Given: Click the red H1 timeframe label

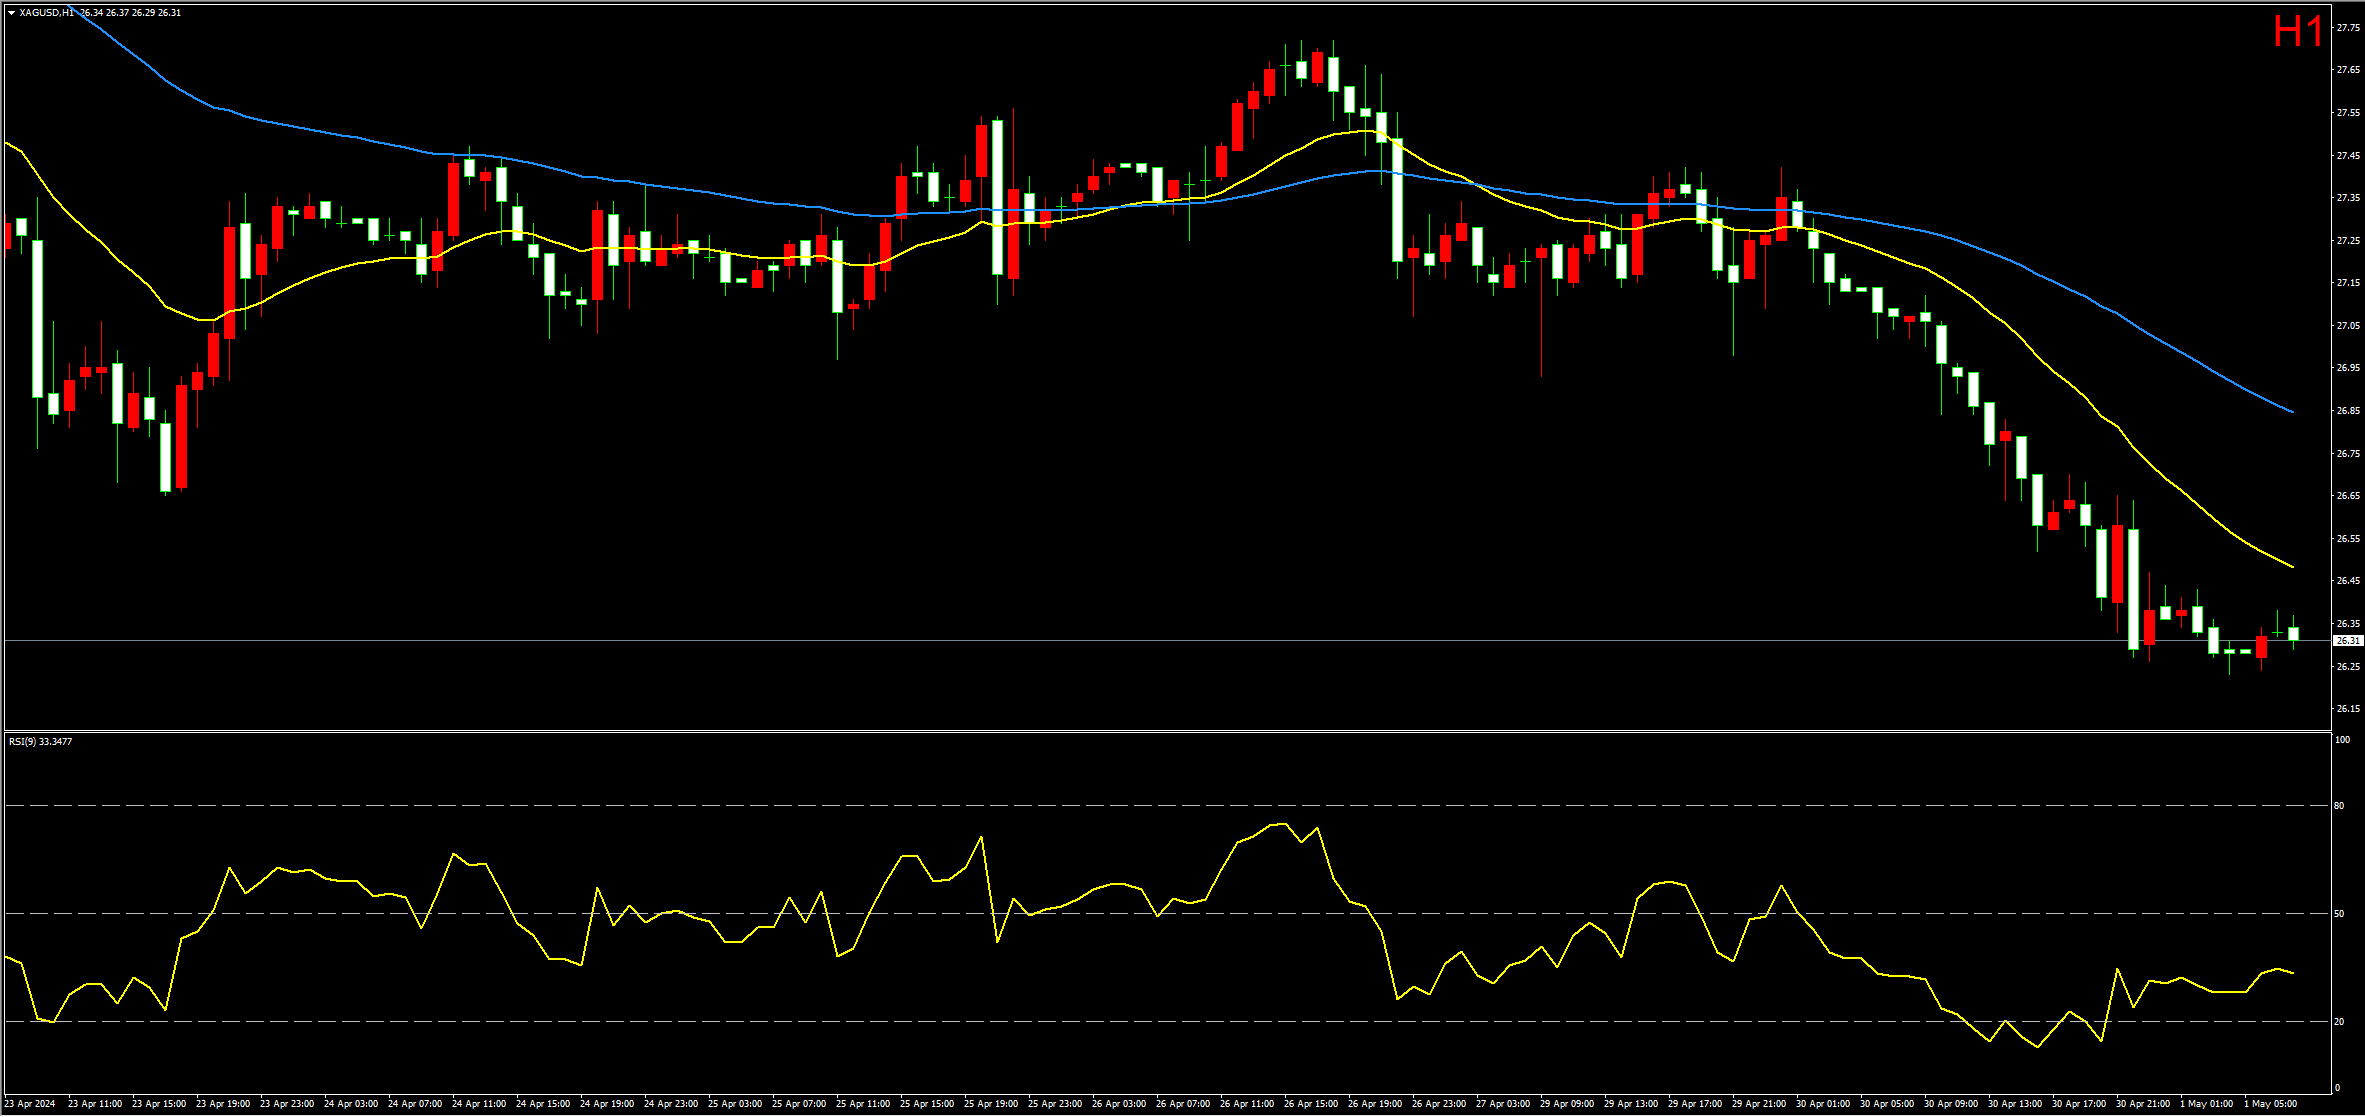Looking at the screenshot, I should 2299,31.
